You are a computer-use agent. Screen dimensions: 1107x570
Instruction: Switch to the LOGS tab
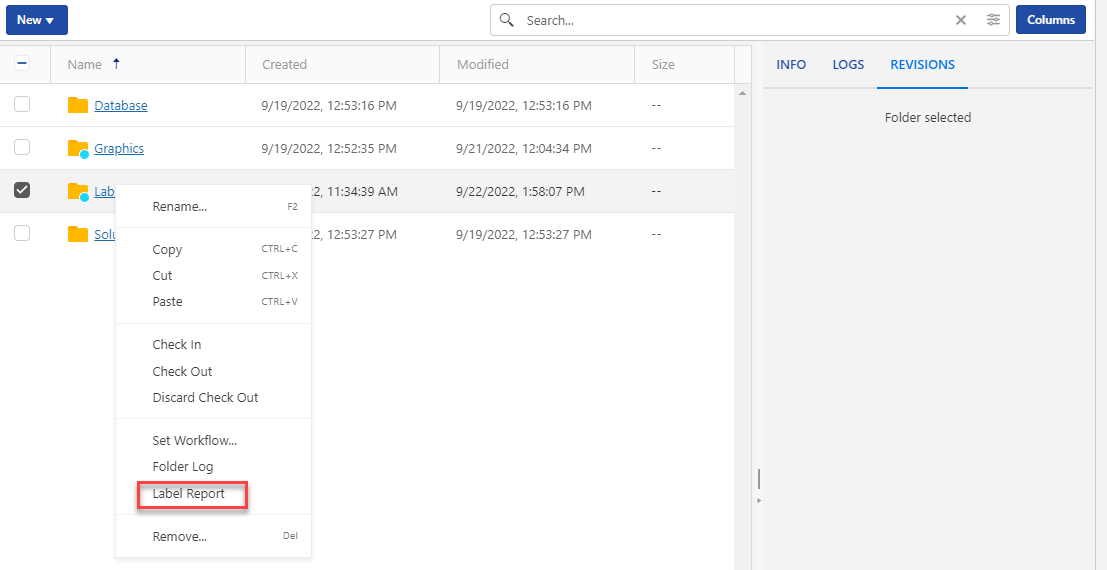pos(848,64)
